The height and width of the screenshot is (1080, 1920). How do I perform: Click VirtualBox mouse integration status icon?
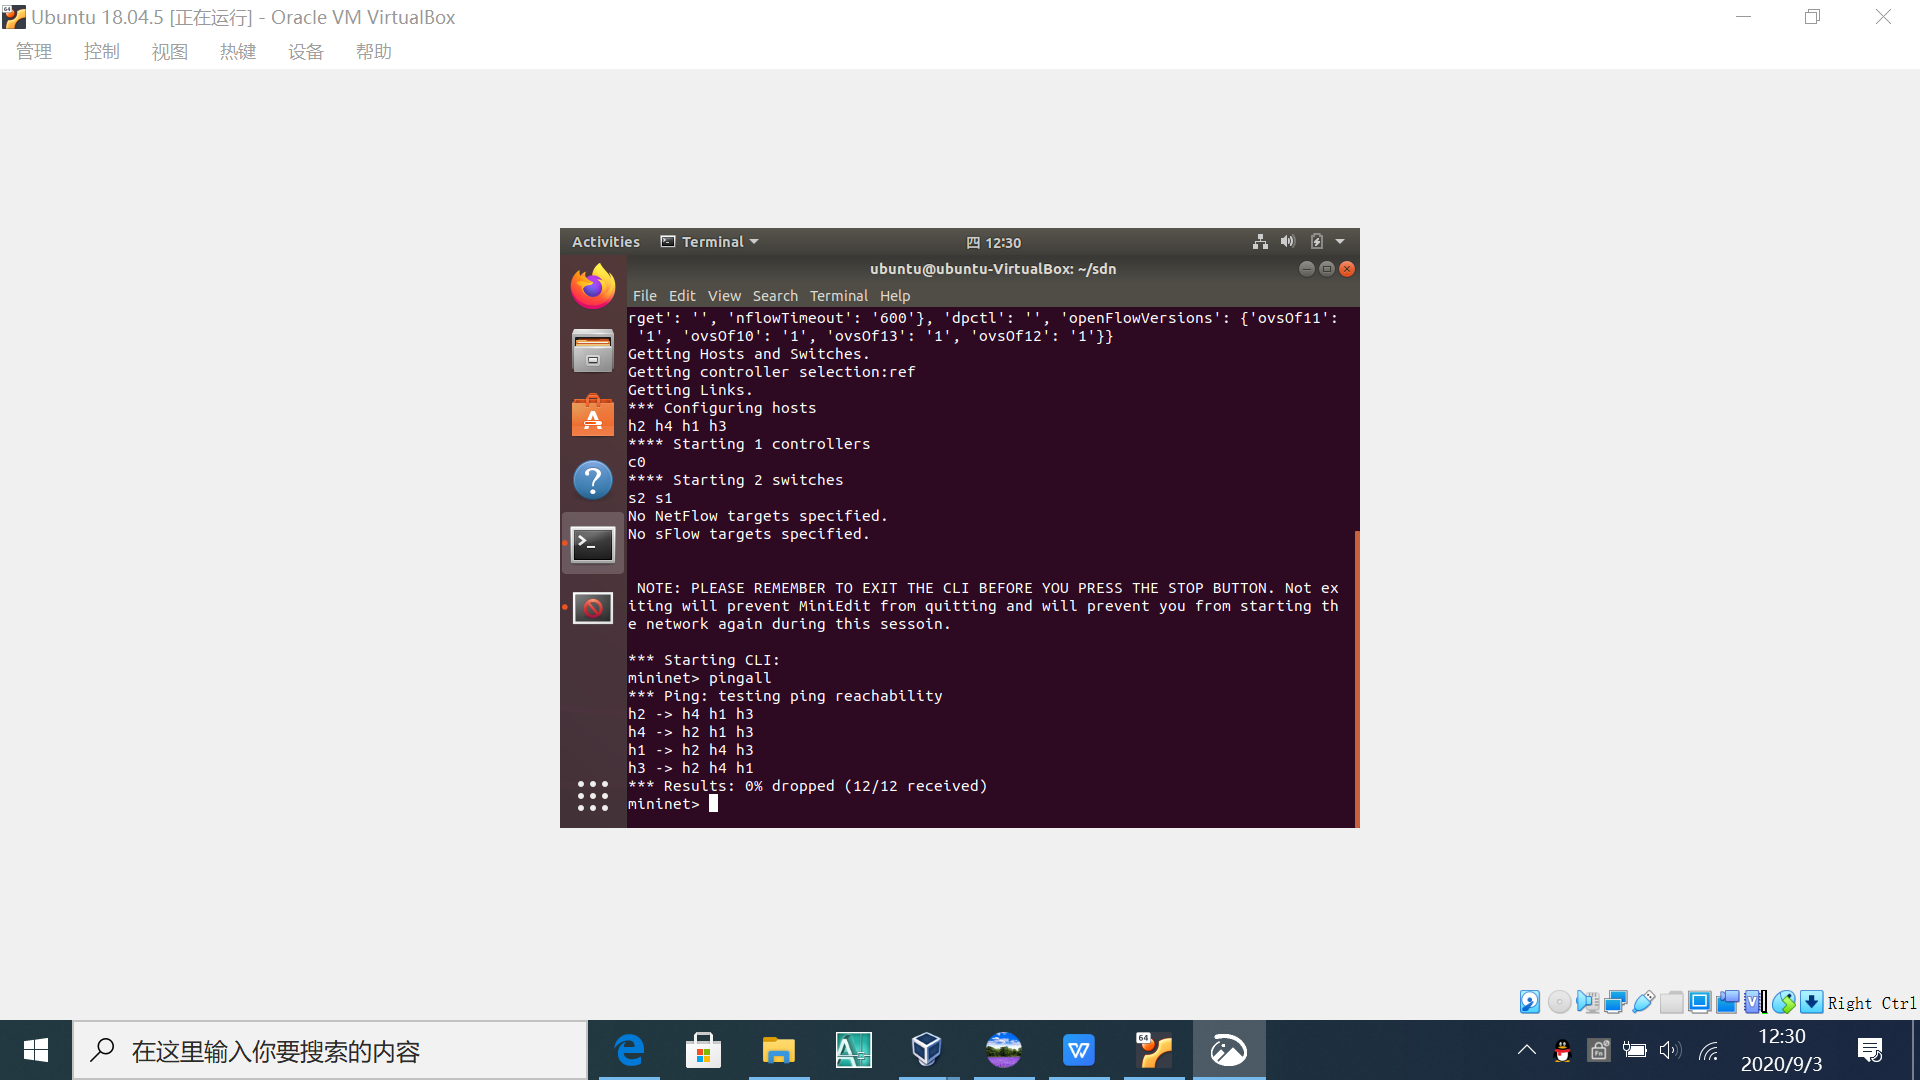point(1783,1002)
